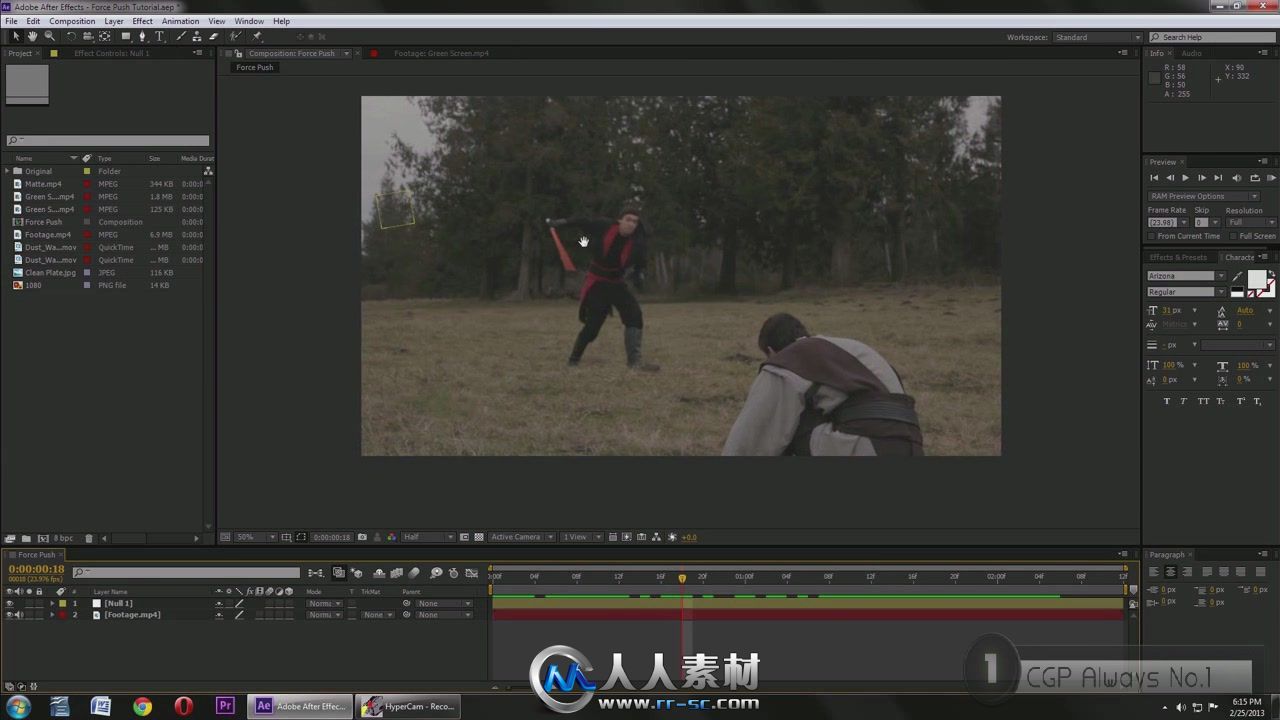The width and height of the screenshot is (1280, 720).
Task: Open the Animation menu
Action: tap(180, 21)
